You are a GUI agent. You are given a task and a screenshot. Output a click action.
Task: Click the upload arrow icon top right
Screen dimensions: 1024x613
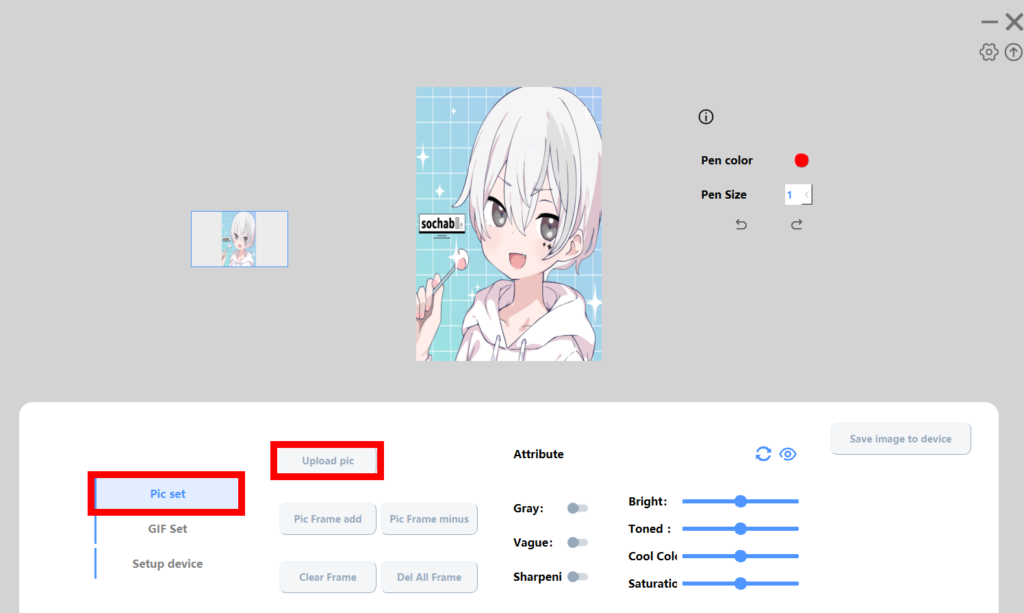tap(1014, 51)
